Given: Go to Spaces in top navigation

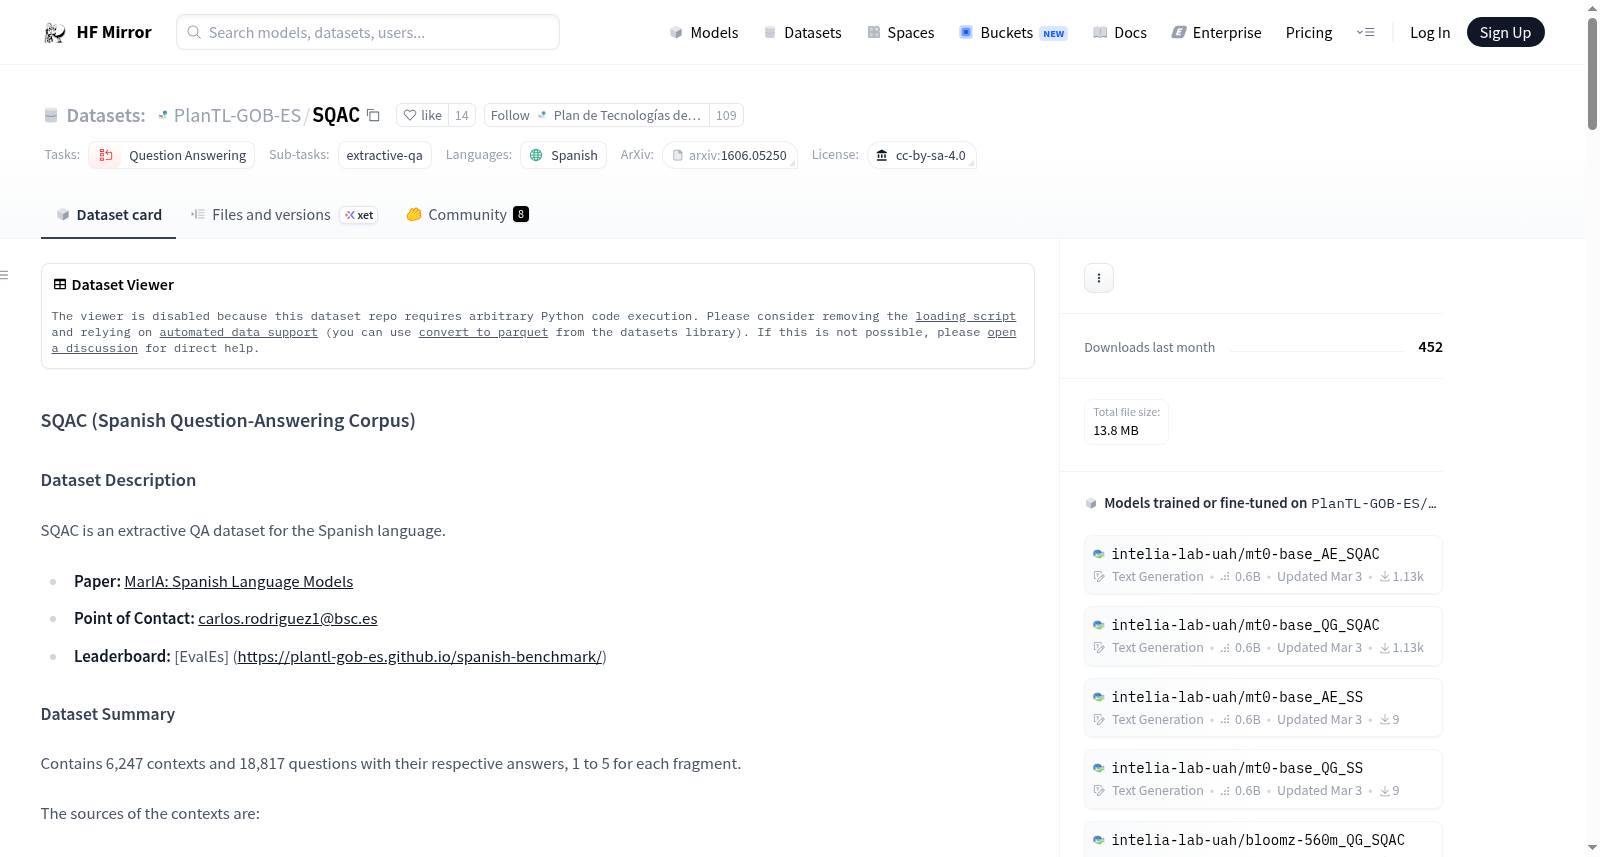Looking at the screenshot, I should (x=900, y=33).
